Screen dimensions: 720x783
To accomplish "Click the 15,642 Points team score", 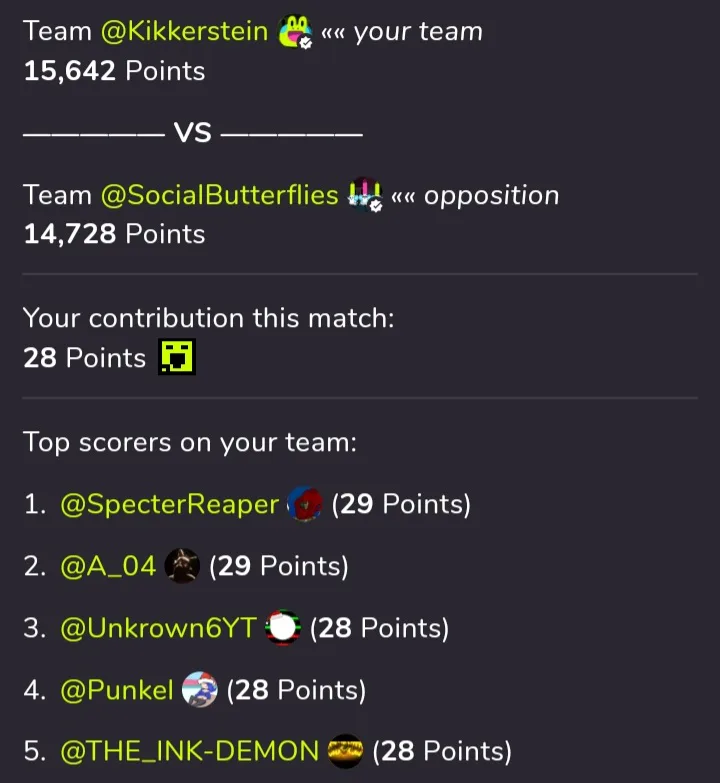I will point(114,71).
